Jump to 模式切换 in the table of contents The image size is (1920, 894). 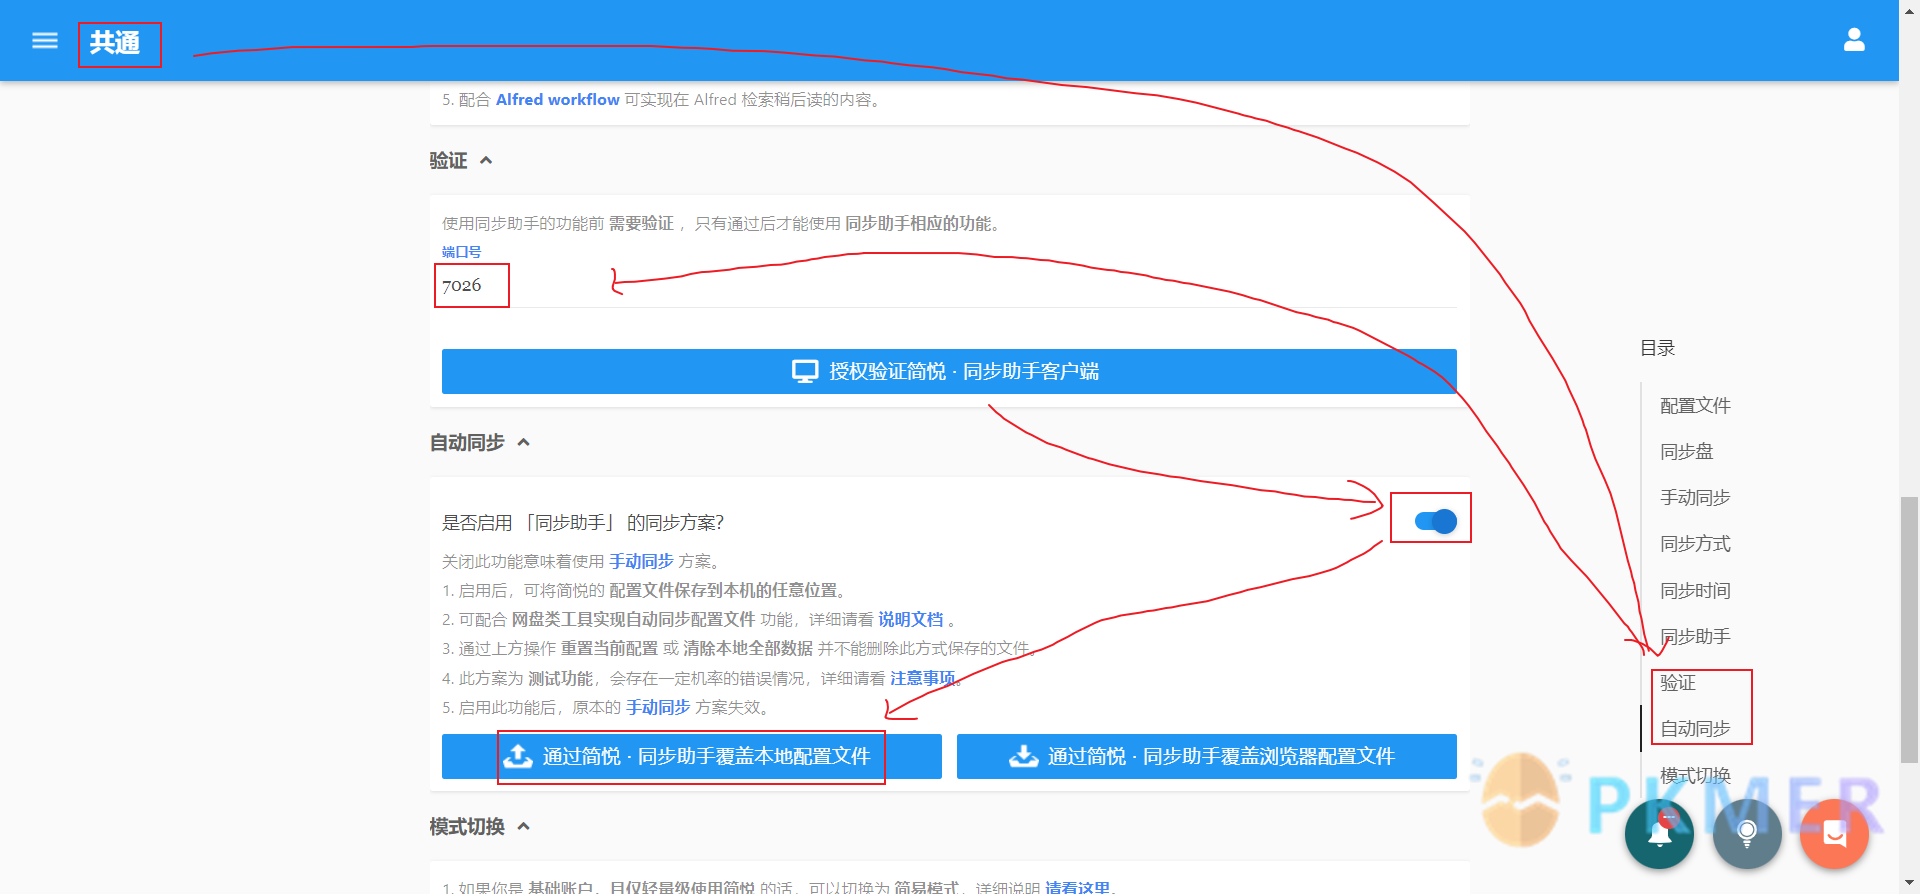(1695, 775)
